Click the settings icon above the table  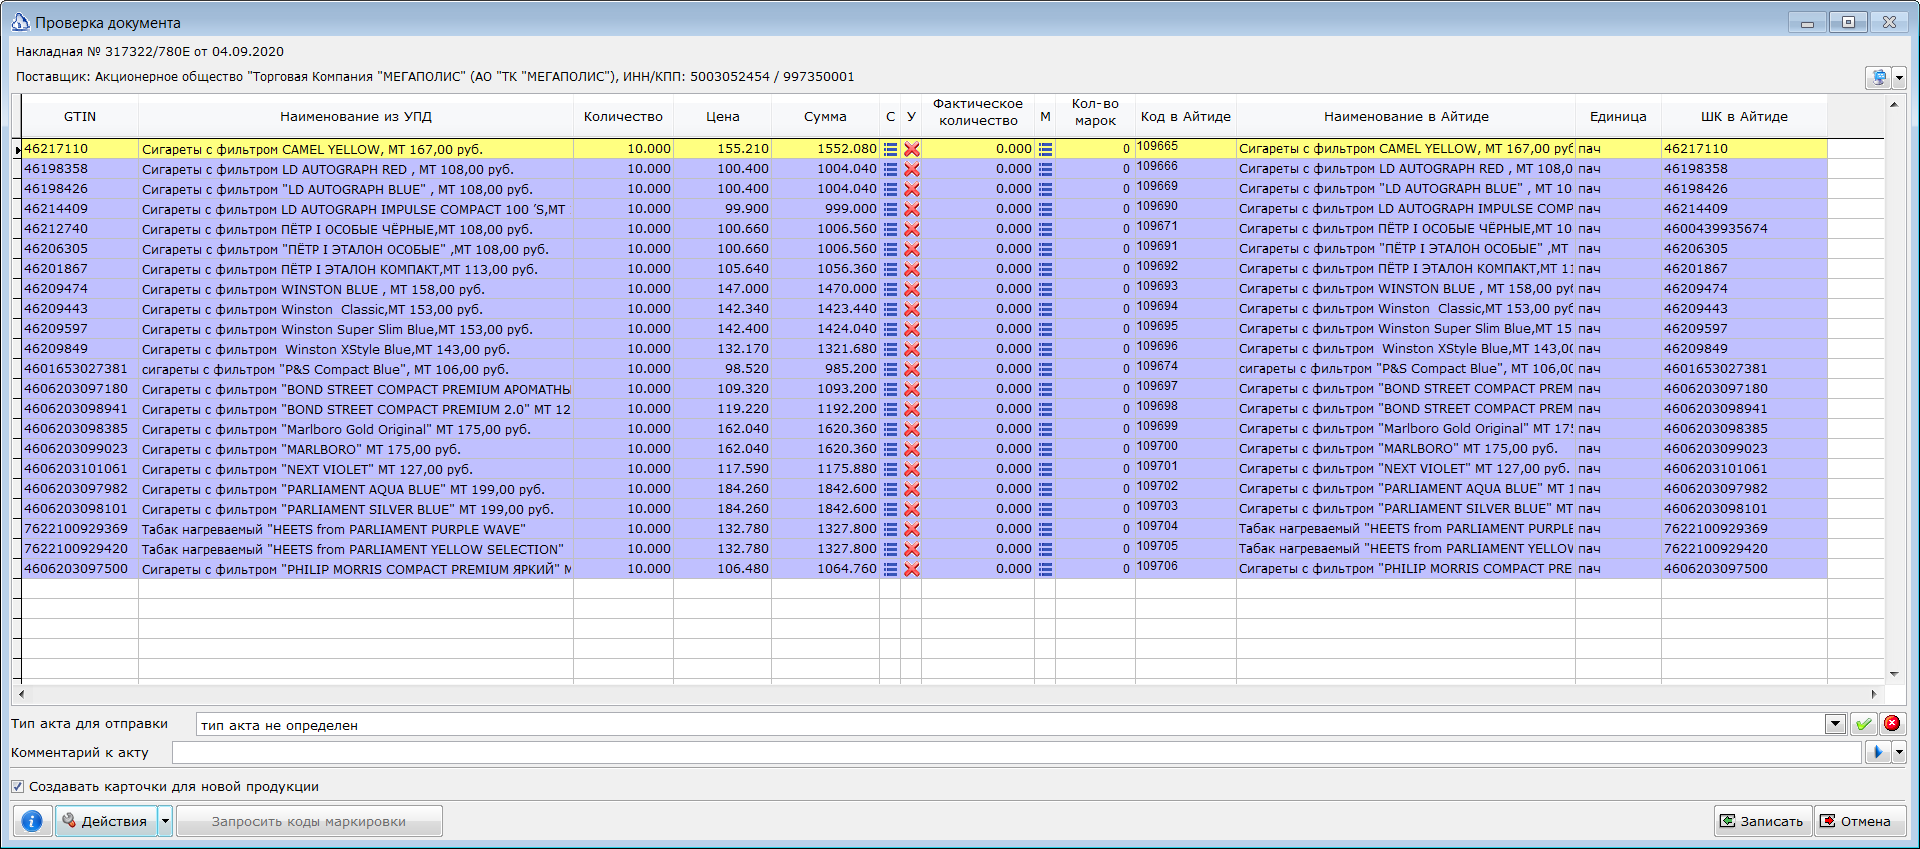coord(1879,77)
